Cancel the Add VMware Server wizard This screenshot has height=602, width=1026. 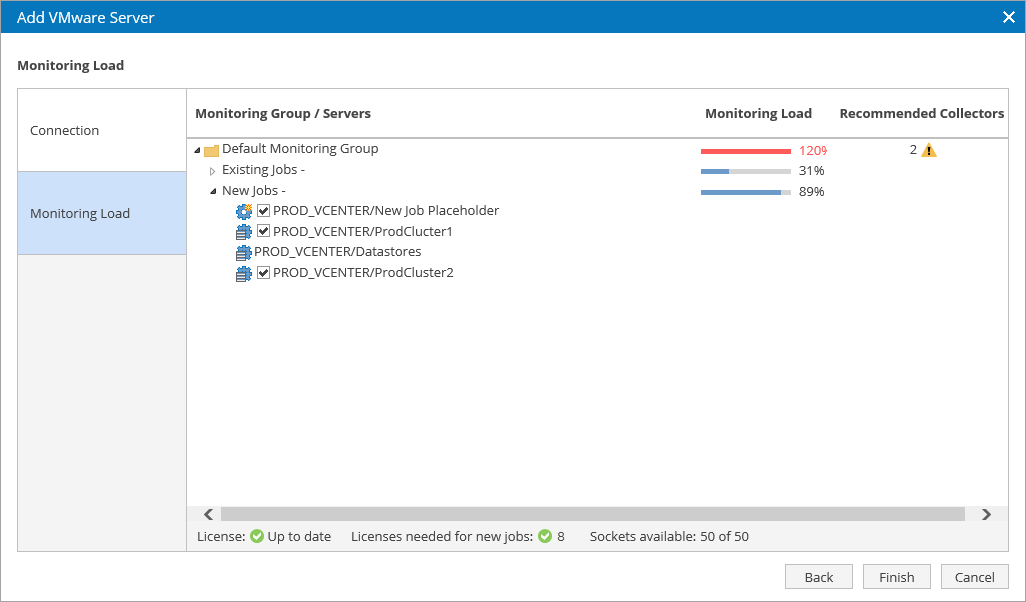pos(974,576)
